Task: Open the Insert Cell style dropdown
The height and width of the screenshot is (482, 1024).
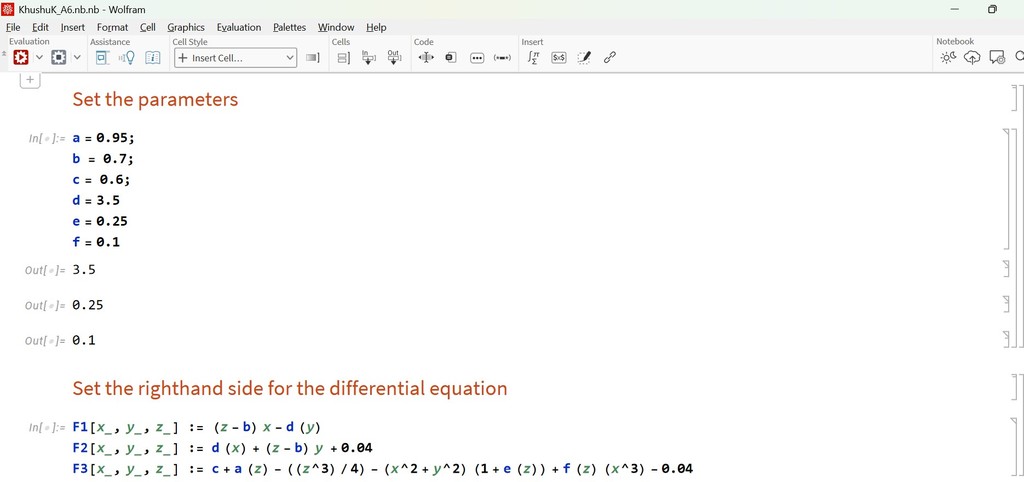Action: [x=236, y=58]
